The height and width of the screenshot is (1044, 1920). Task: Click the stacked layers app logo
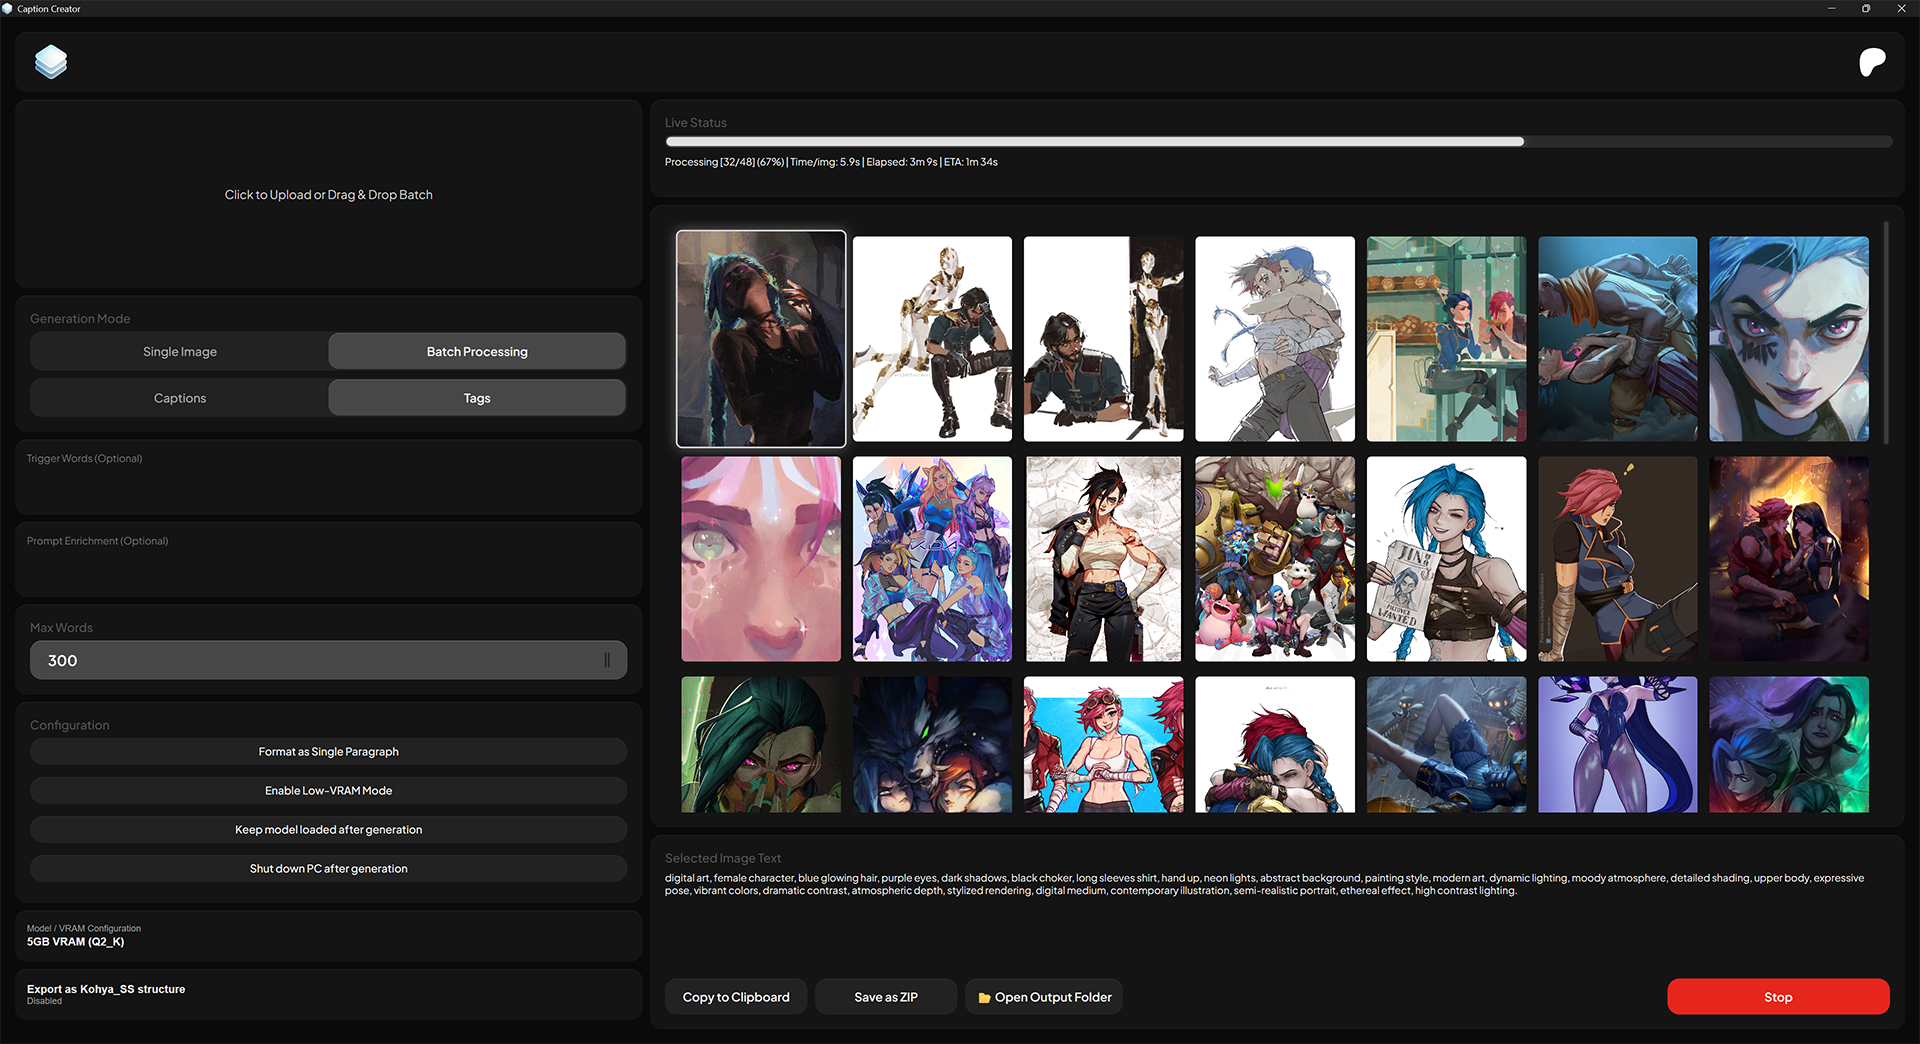(x=51, y=62)
